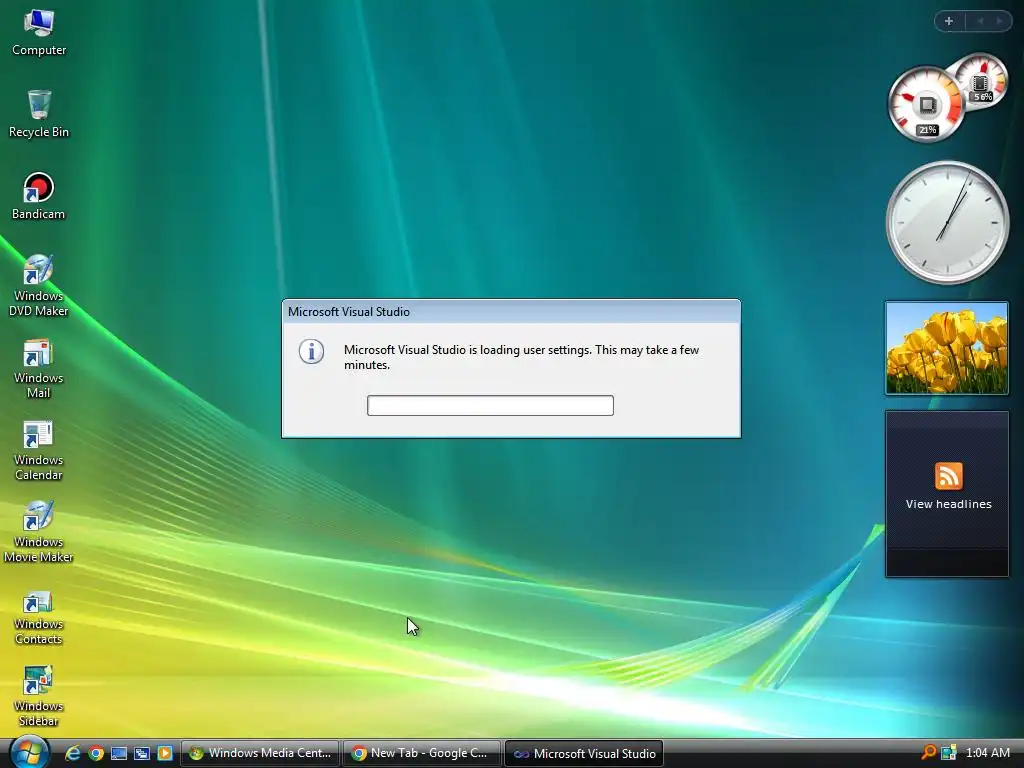Click the network icon in system tray
1024x768 pixels.
tap(949, 752)
